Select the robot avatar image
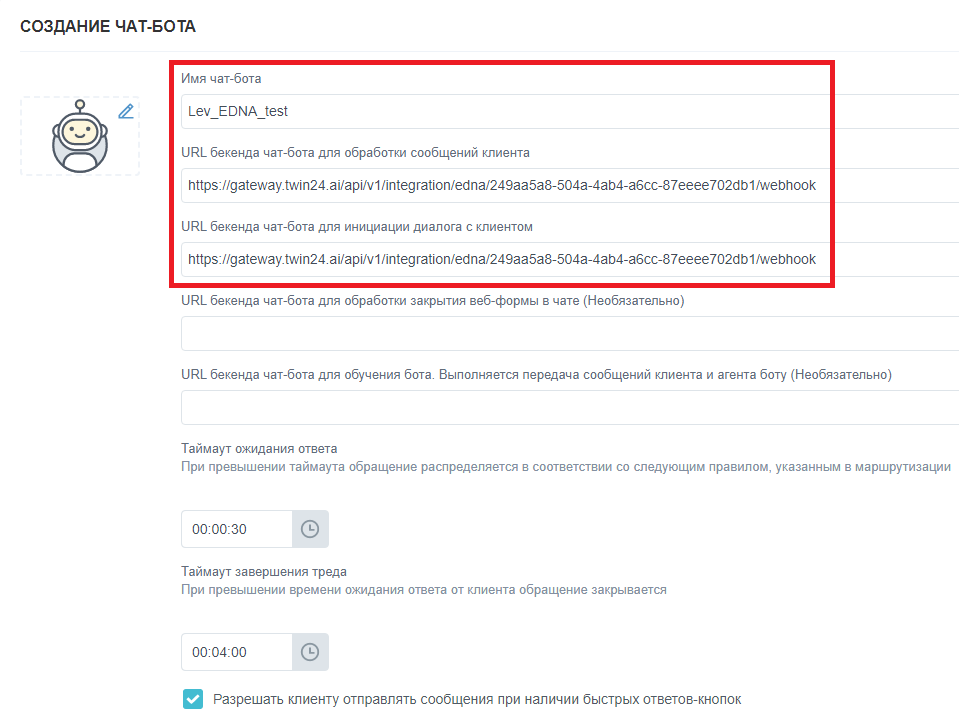This screenshot has height=716, width=959. point(80,138)
